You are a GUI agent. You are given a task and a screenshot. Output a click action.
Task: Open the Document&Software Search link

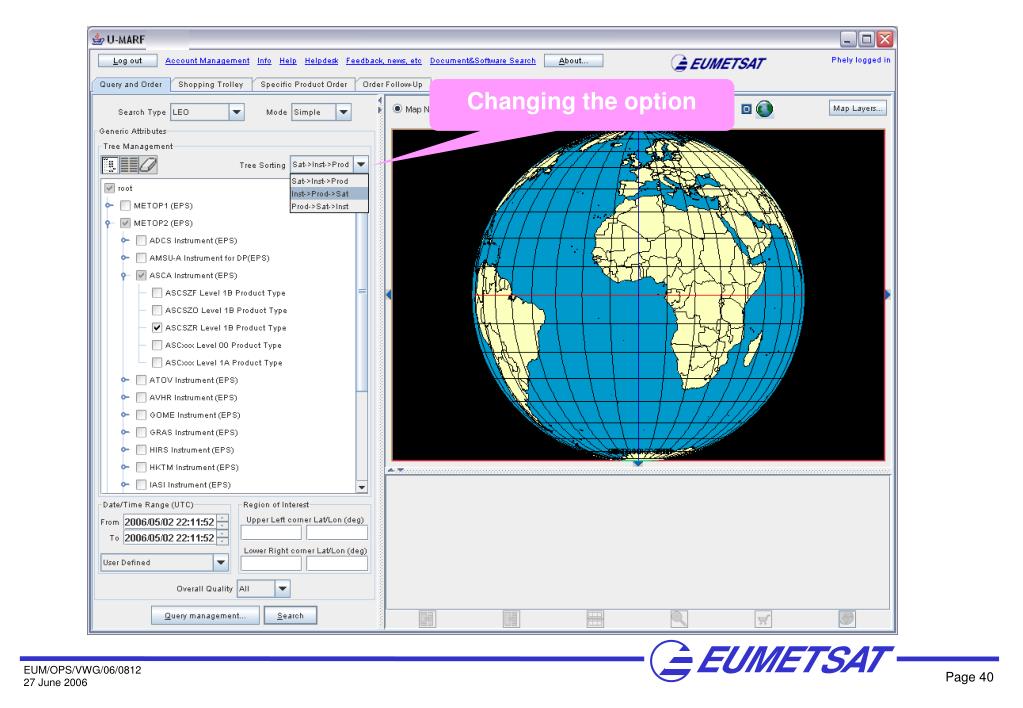[x=483, y=61]
